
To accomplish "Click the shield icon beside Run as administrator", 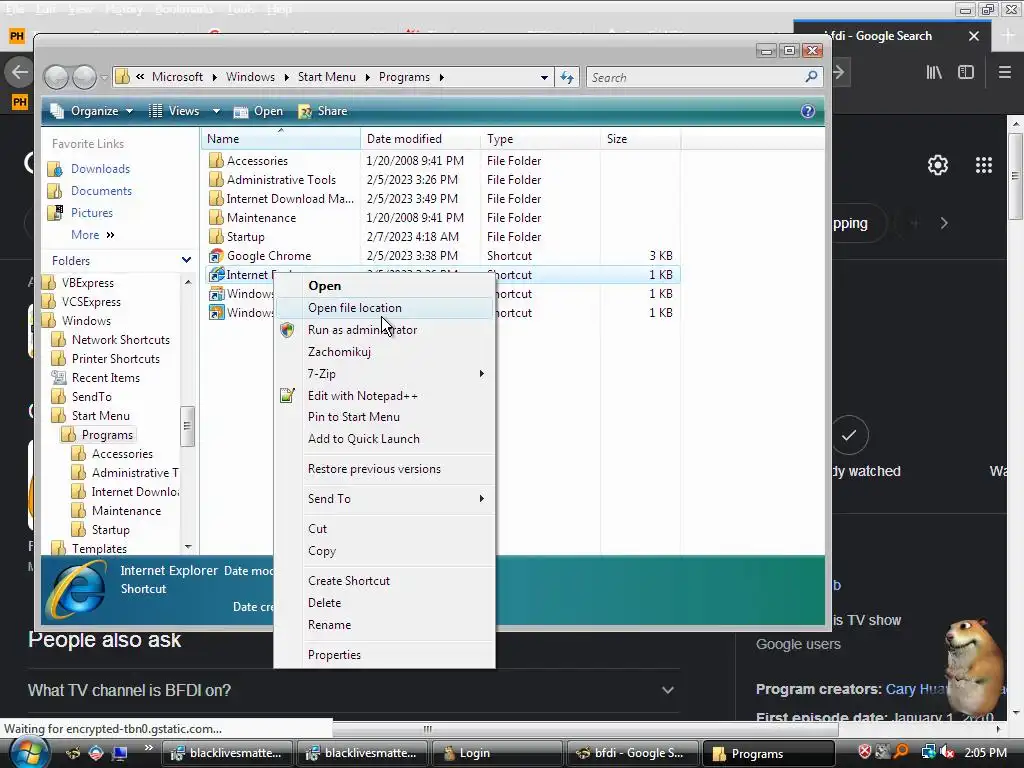I will click(287, 330).
